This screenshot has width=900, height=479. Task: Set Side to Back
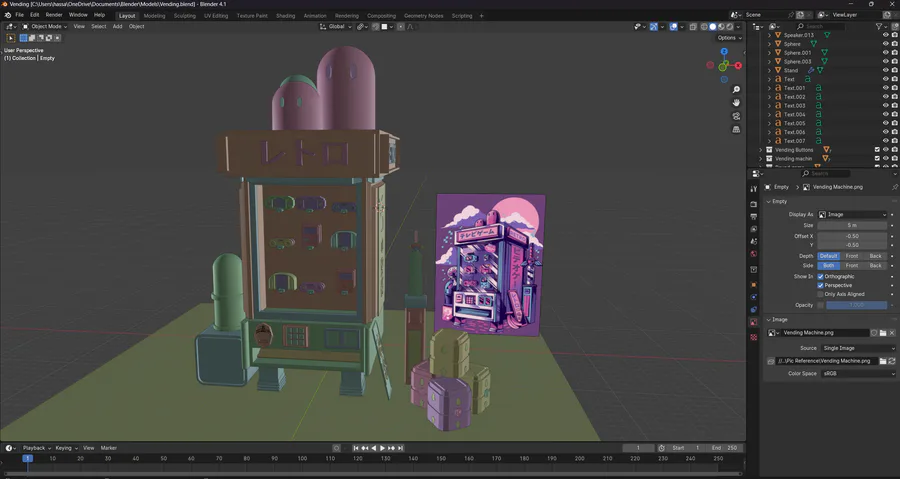875,266
